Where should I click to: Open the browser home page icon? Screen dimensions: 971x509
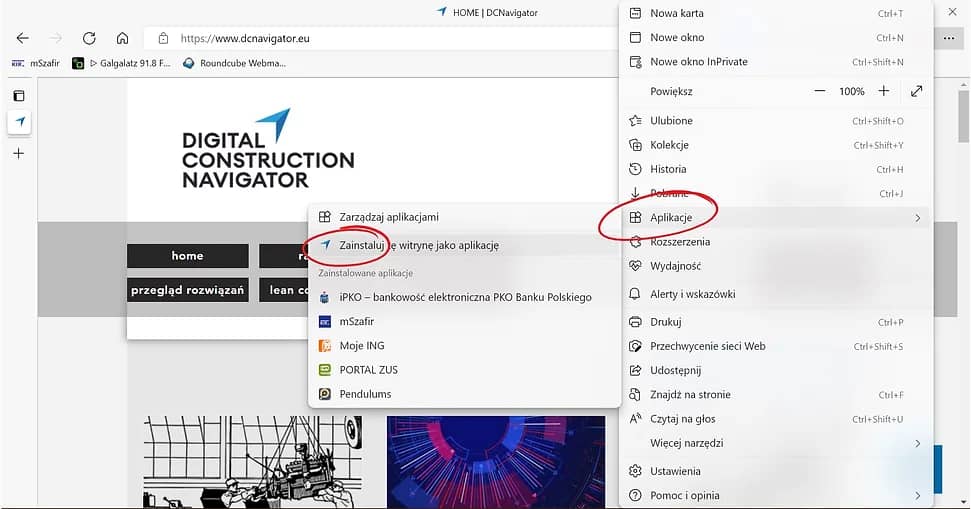click(x=123, y=38)
